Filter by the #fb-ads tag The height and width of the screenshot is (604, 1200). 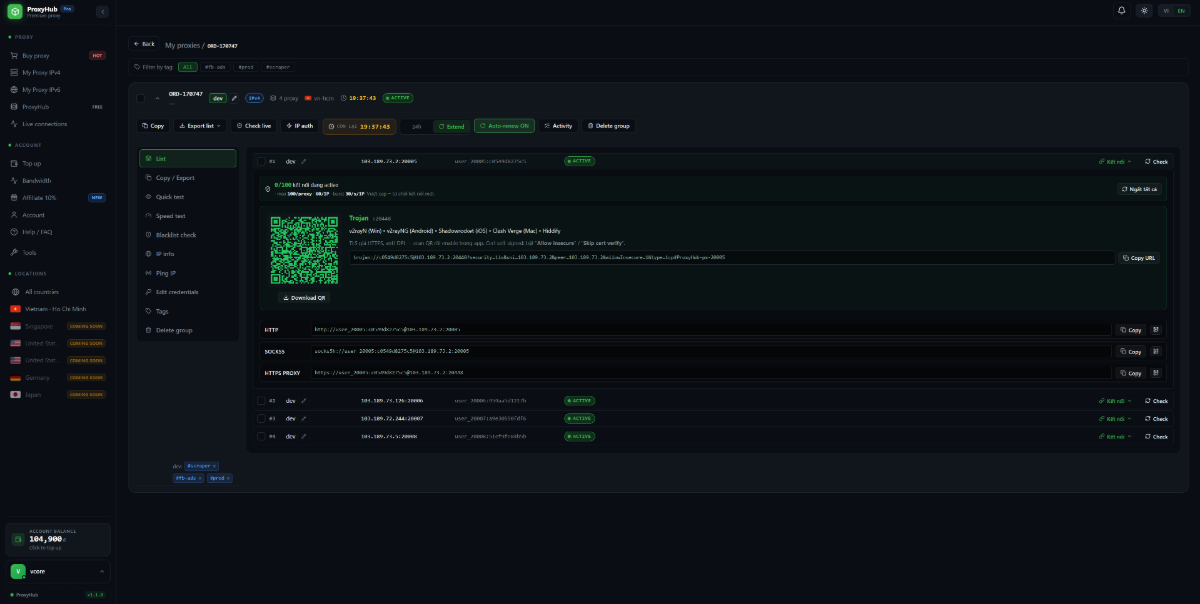pyautogui.click(x=215, y=67)
